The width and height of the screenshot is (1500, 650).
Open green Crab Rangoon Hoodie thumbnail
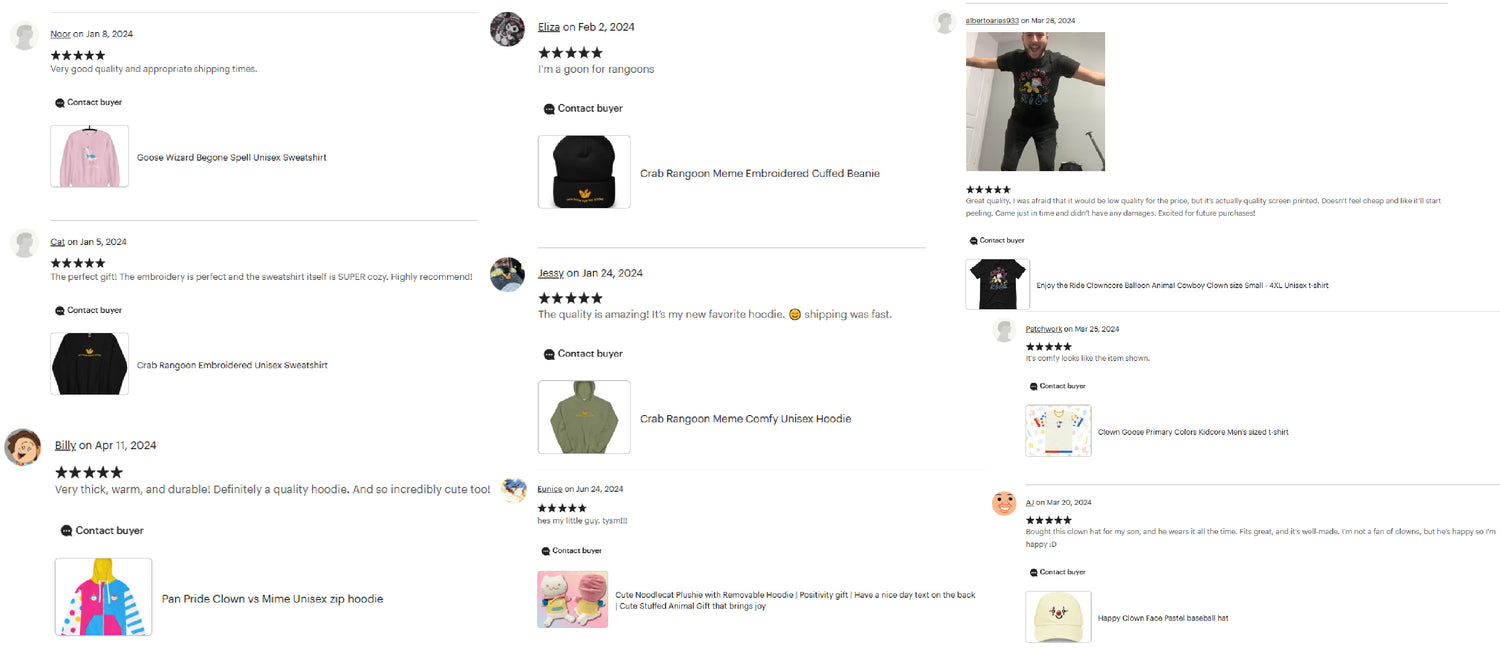584,417
